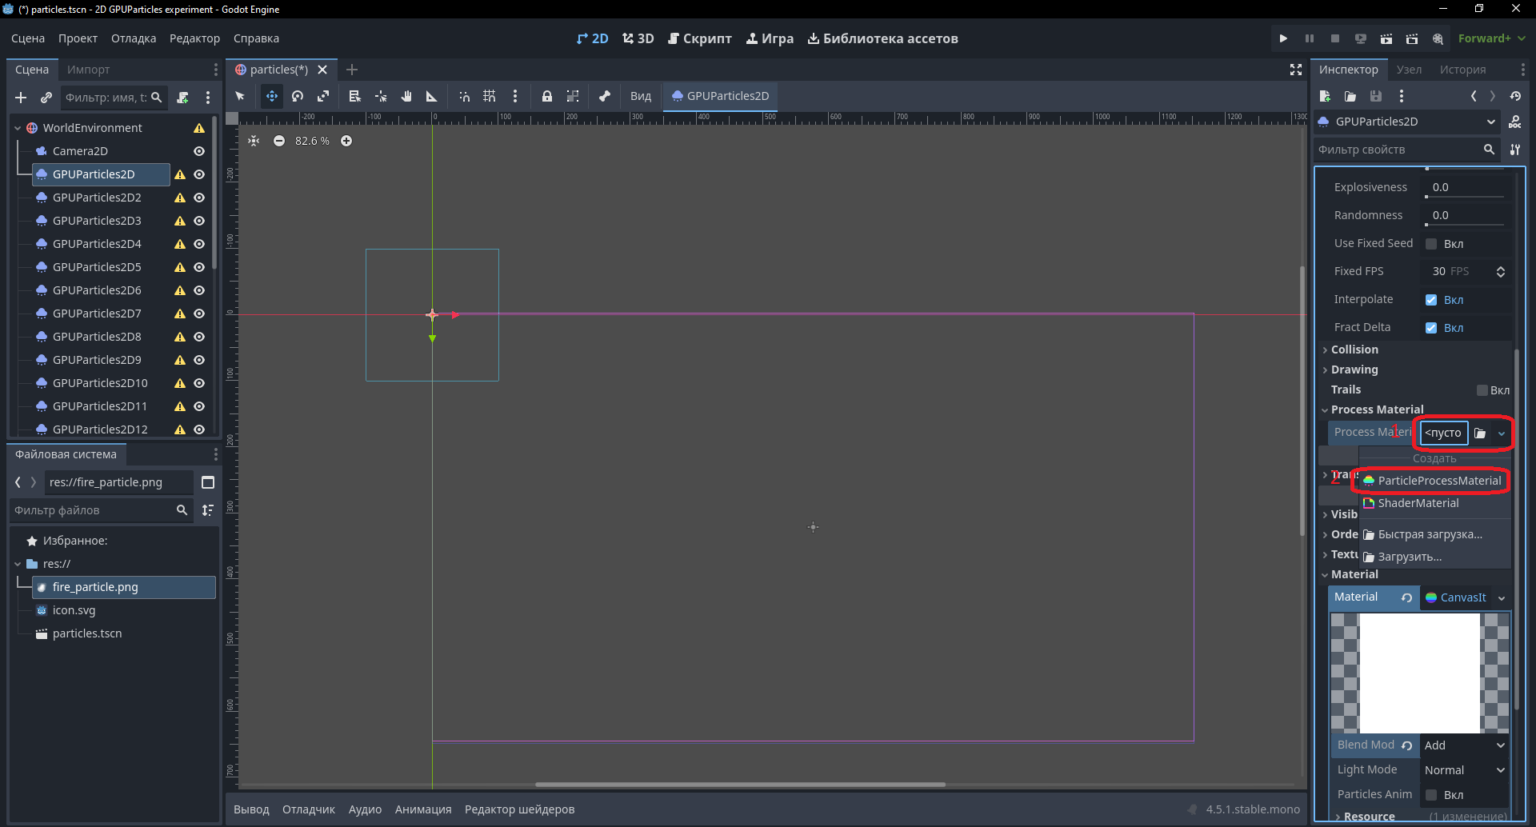Enable the Particles Anim checkbox
The image size is (1536, 827).
(x=1431, y=795)
